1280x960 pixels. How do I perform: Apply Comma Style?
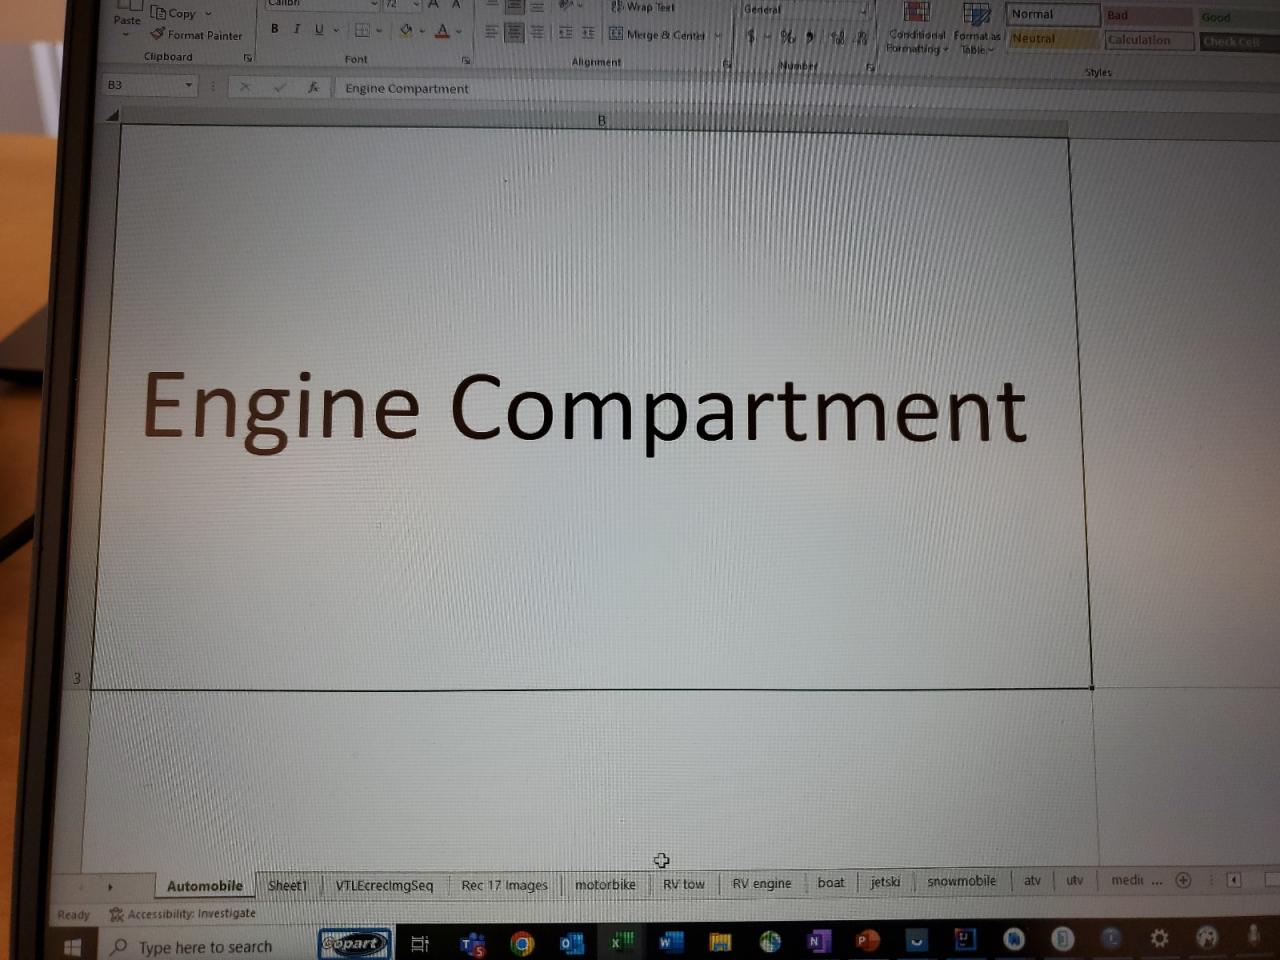(810, 37)
